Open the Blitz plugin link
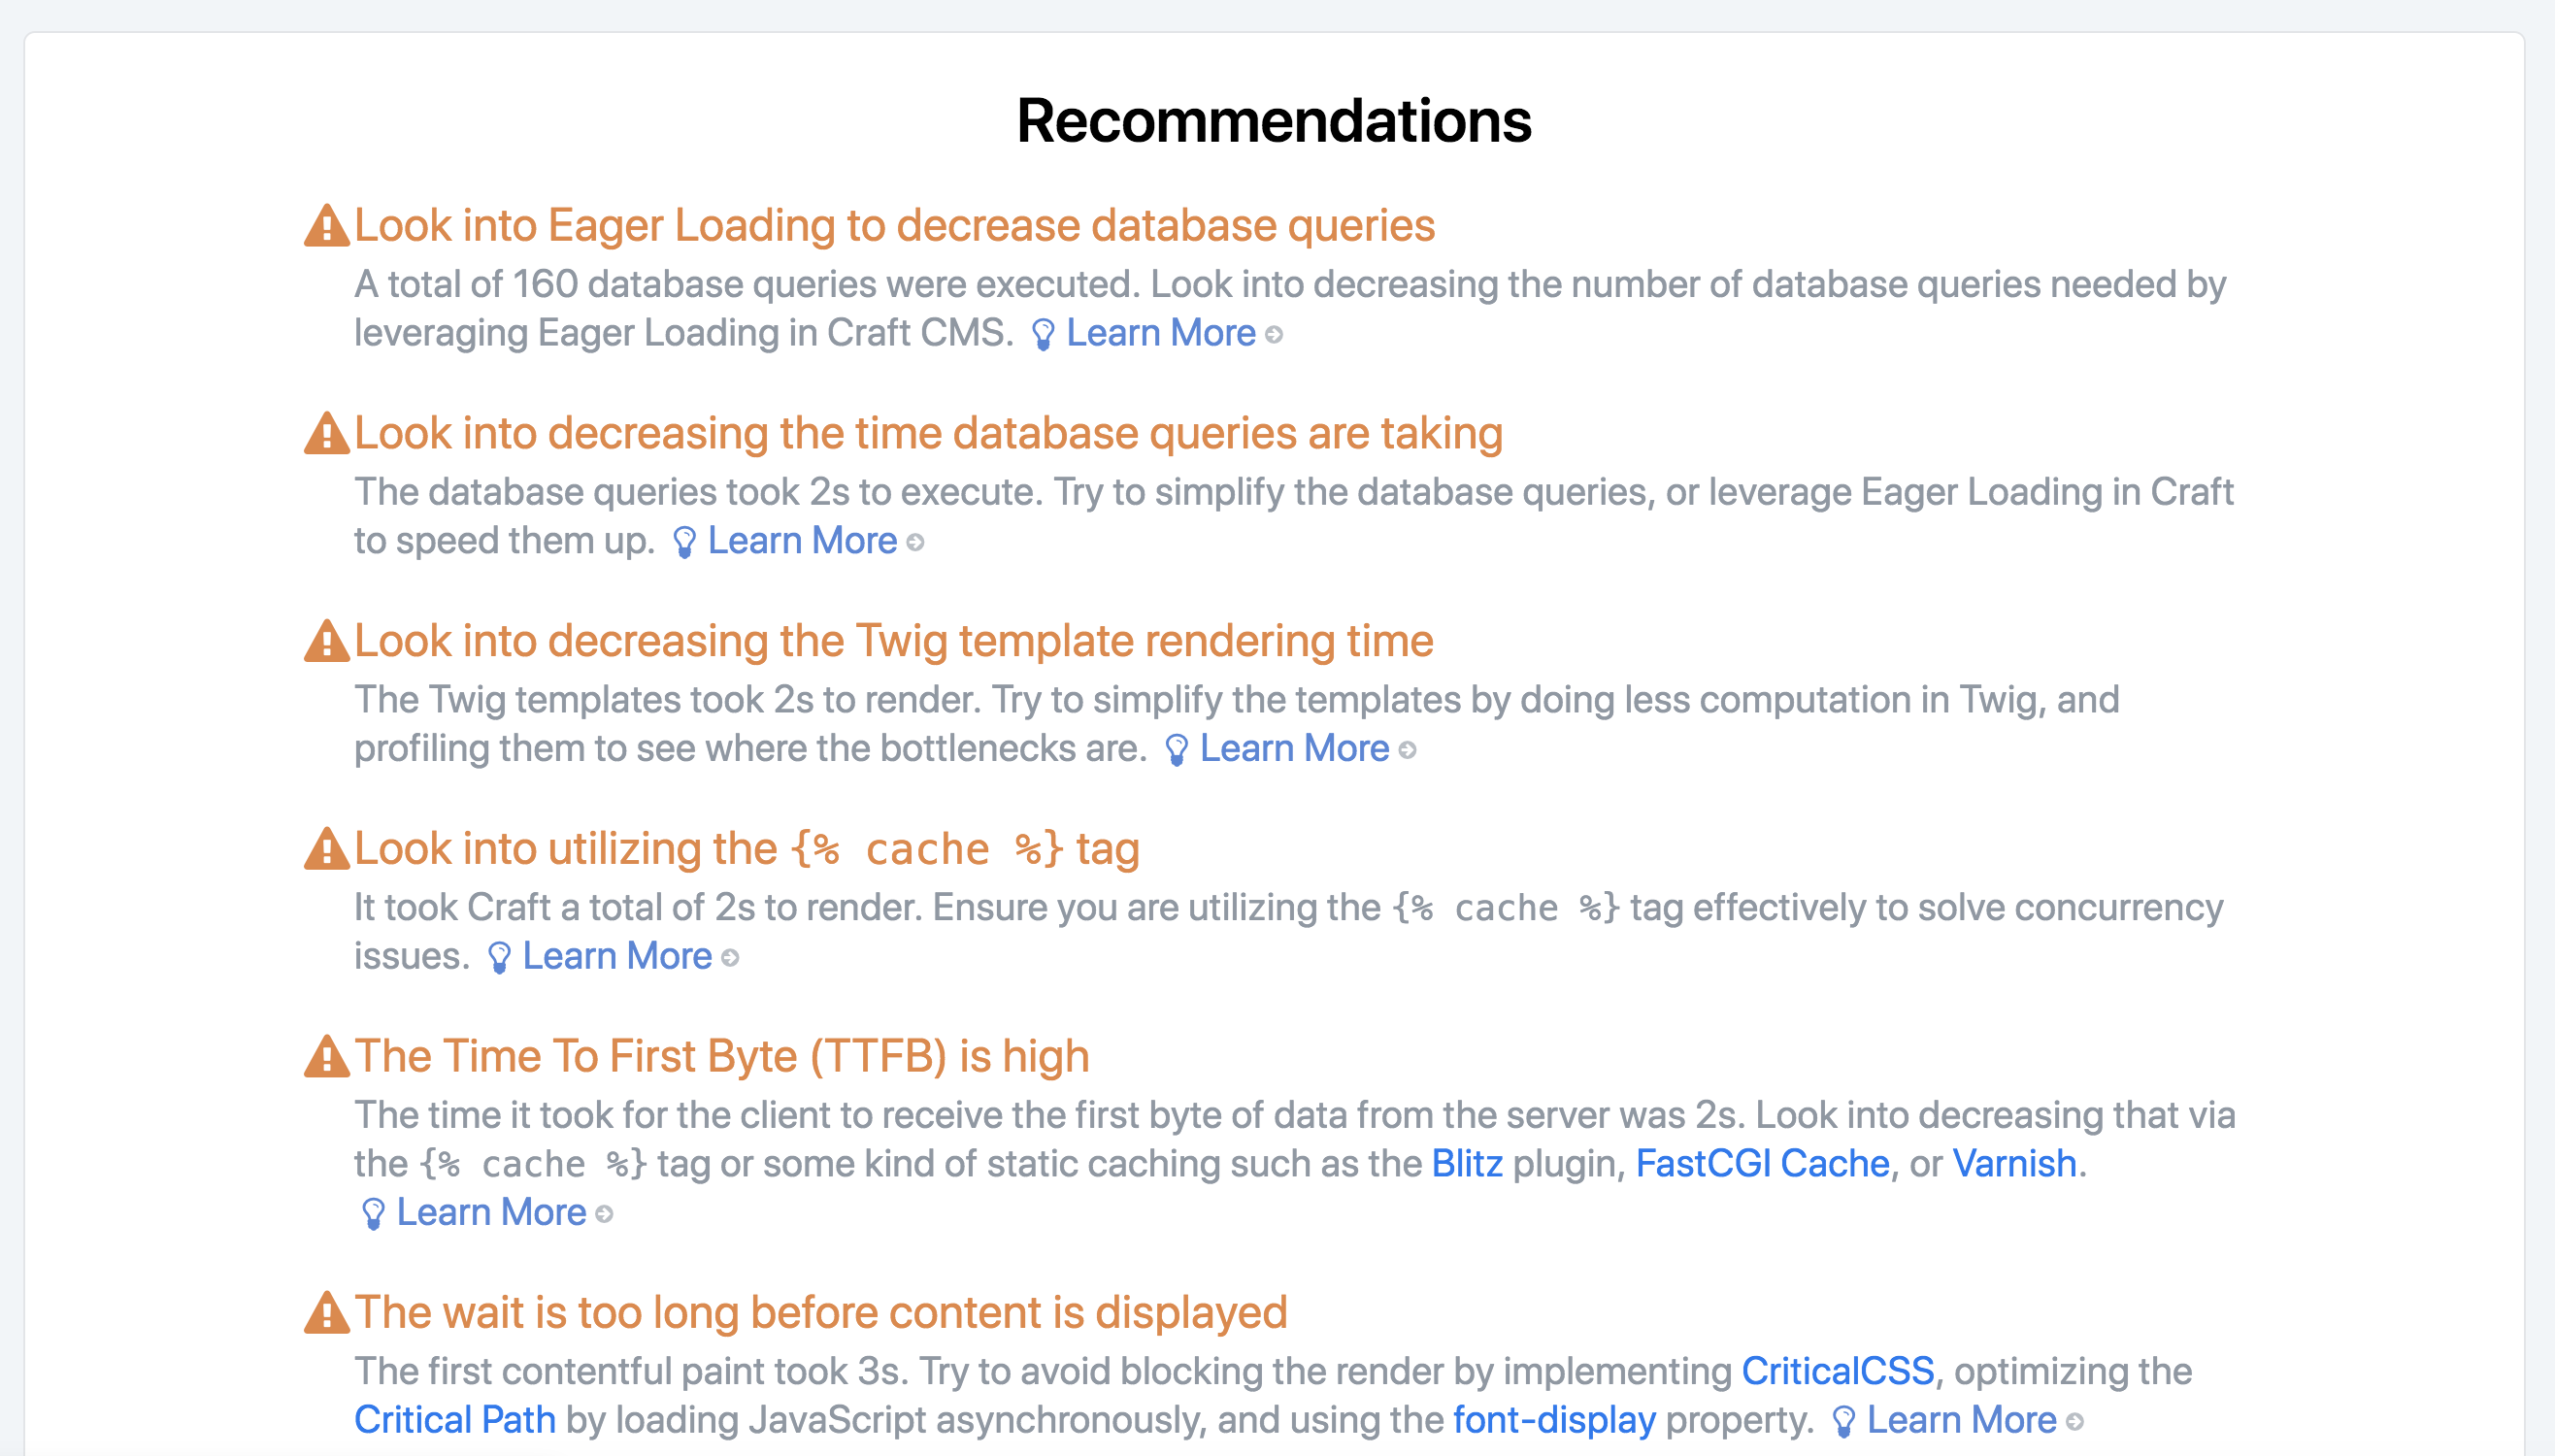 coord(1466,1163)
